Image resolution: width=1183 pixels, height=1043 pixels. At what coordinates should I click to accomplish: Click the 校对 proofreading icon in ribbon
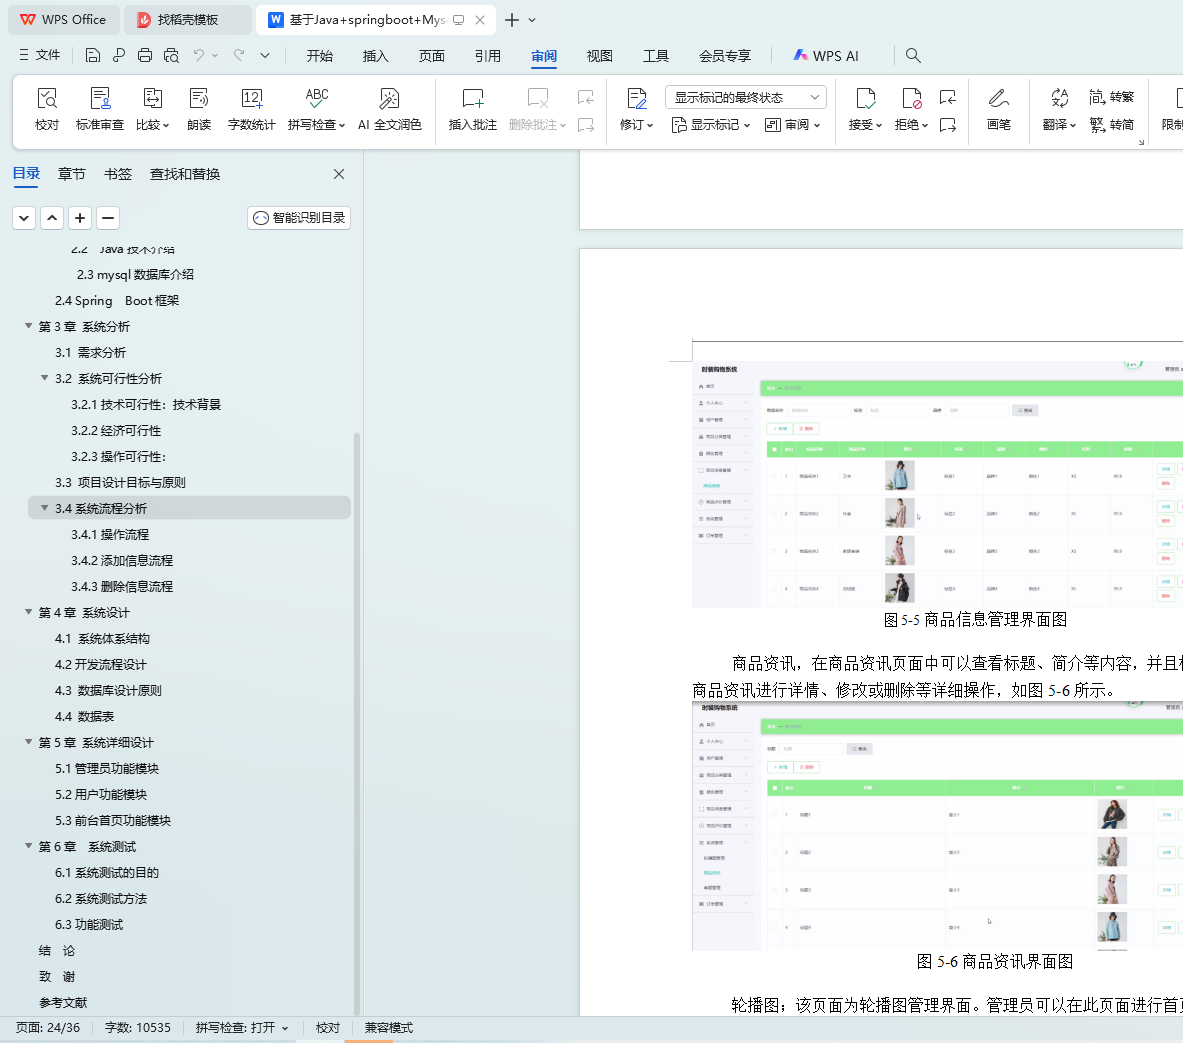tap(47, 109)
